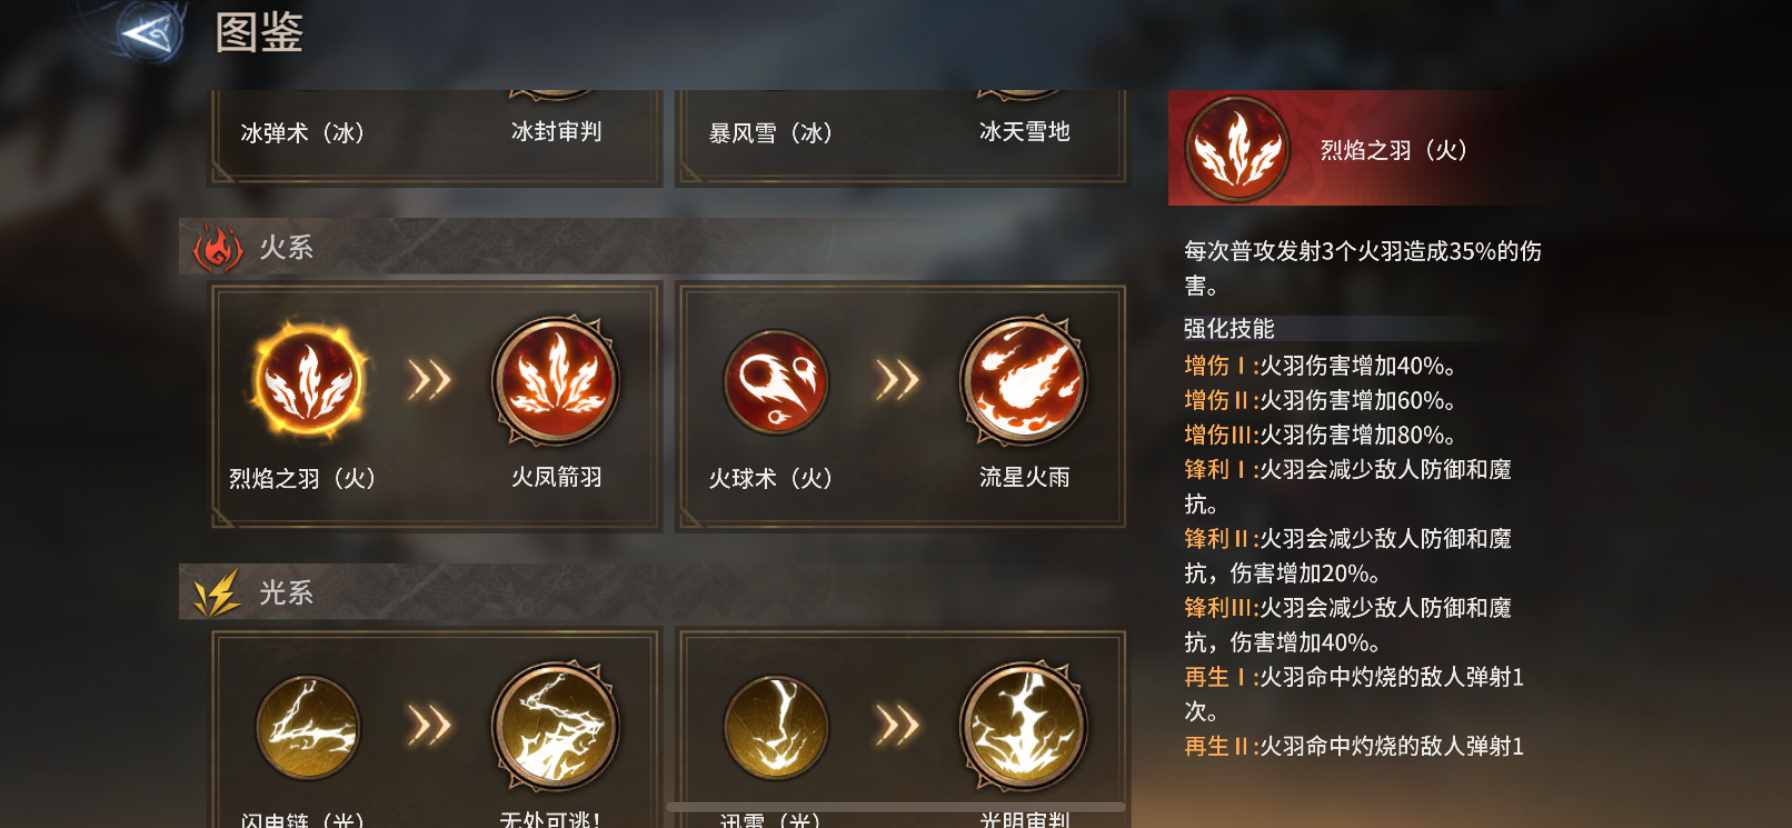1792x828 pixels.
Task: Select the 火球术 fireball skill icon
Action: 776,381
